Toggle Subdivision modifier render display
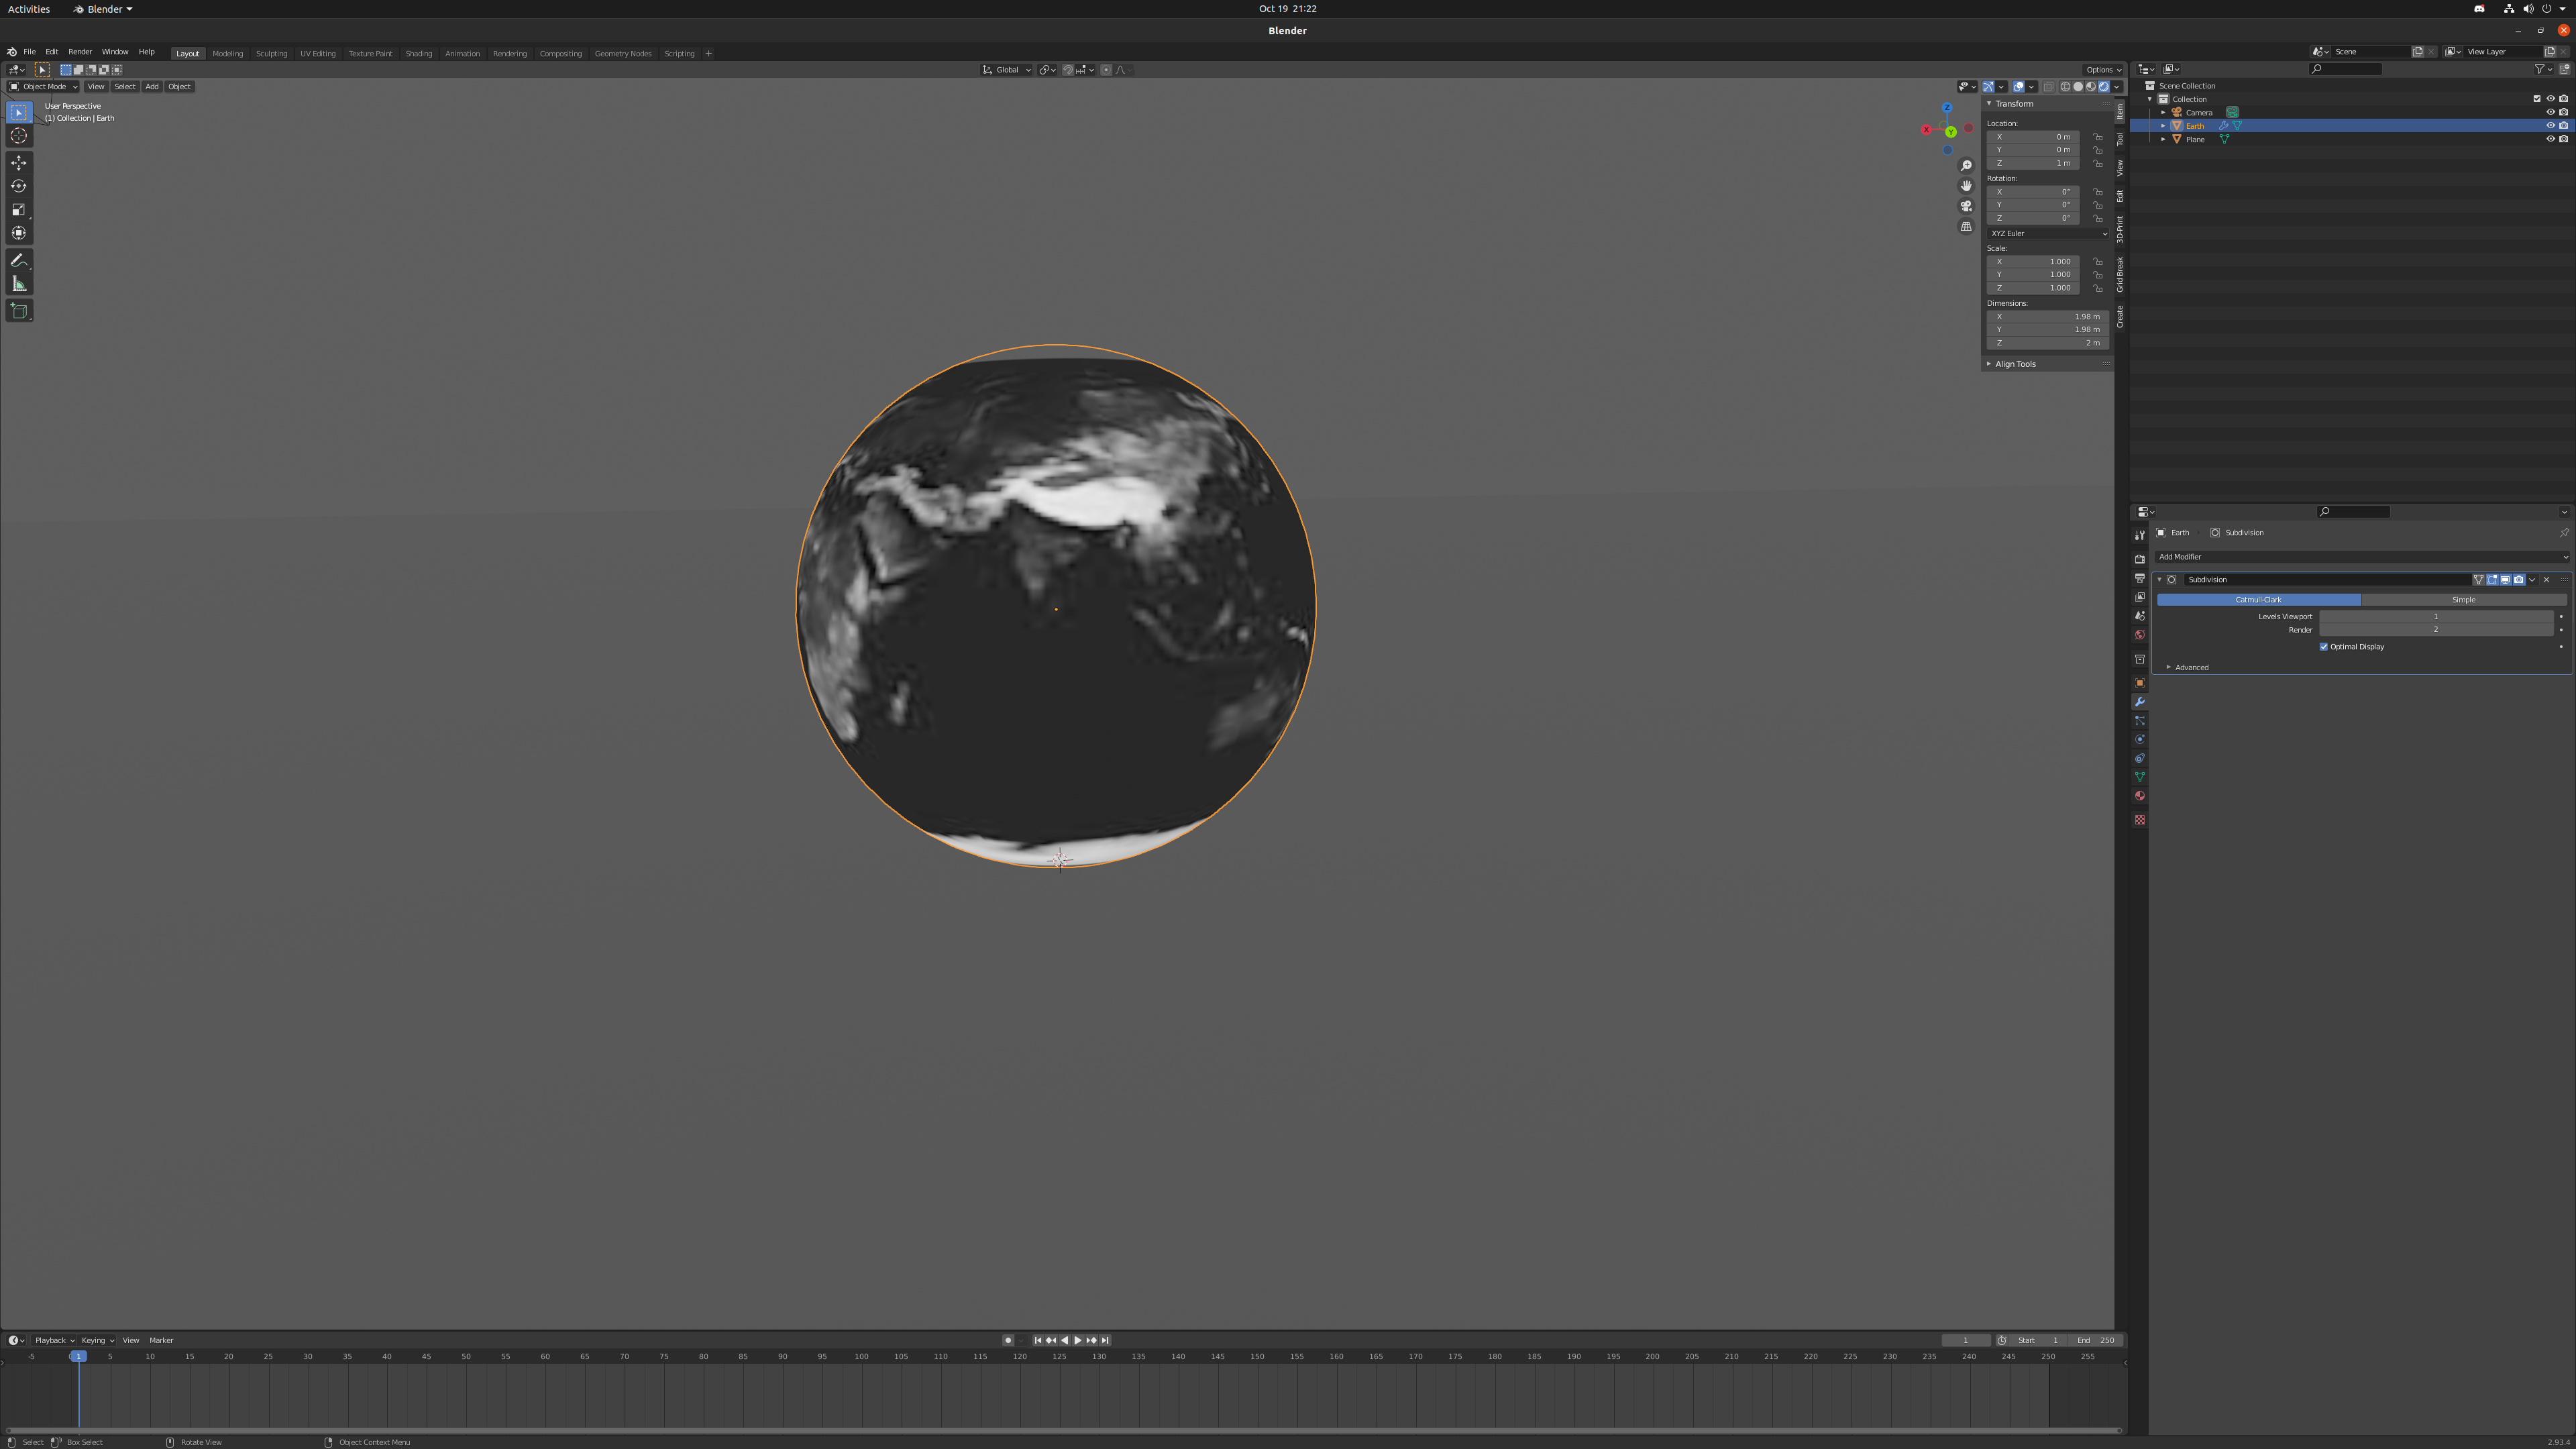2576x1449 pixels. point(2519,580)
